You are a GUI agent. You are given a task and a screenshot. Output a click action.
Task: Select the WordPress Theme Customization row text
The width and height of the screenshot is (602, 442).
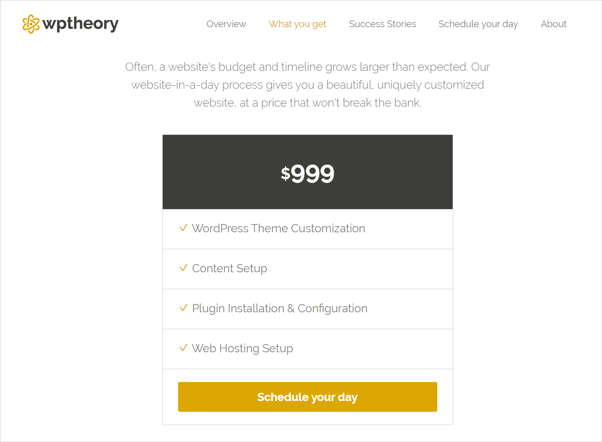point(278,228)
